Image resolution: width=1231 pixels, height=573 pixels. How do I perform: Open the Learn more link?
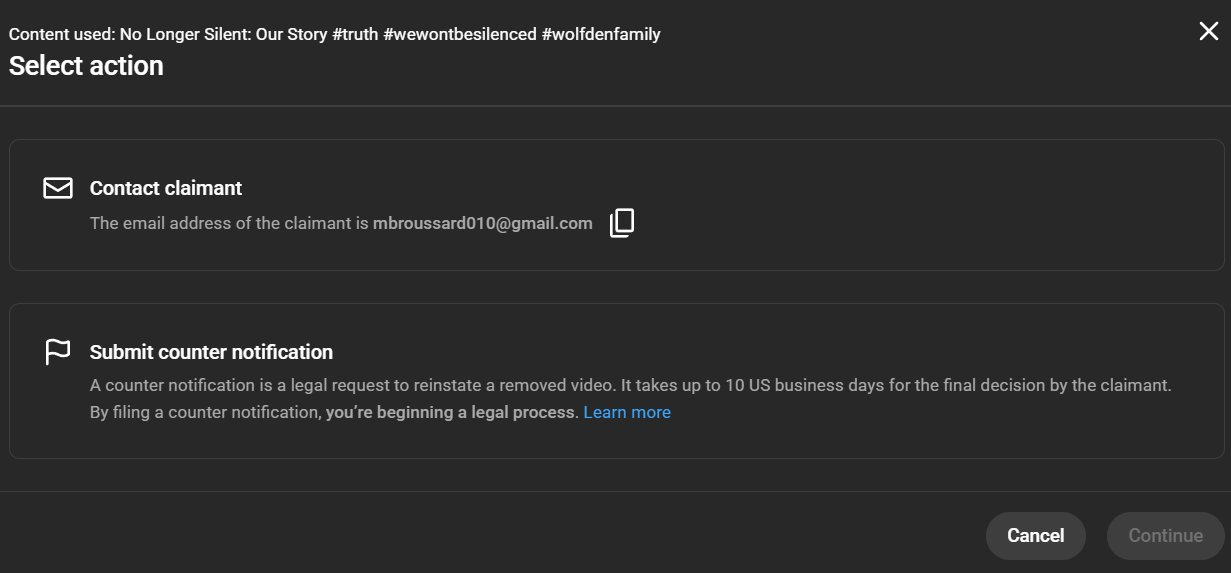pos(627,412)
